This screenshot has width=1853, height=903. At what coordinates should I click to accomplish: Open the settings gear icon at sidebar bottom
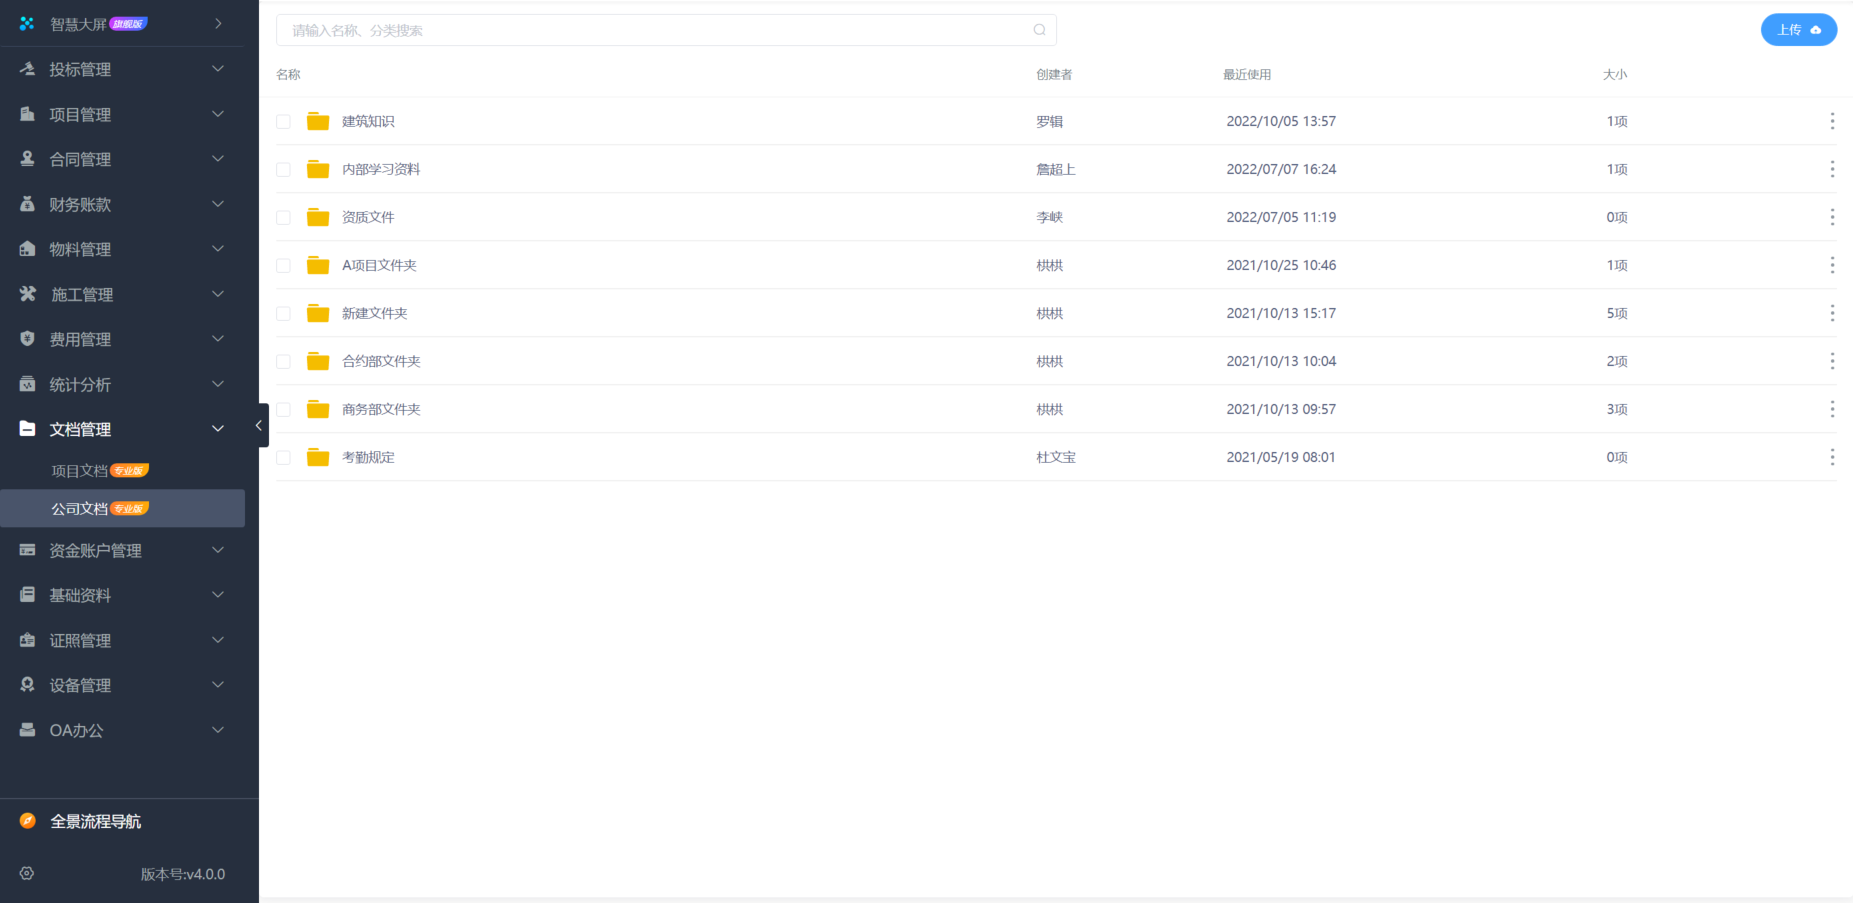click(x=27, y=873)
